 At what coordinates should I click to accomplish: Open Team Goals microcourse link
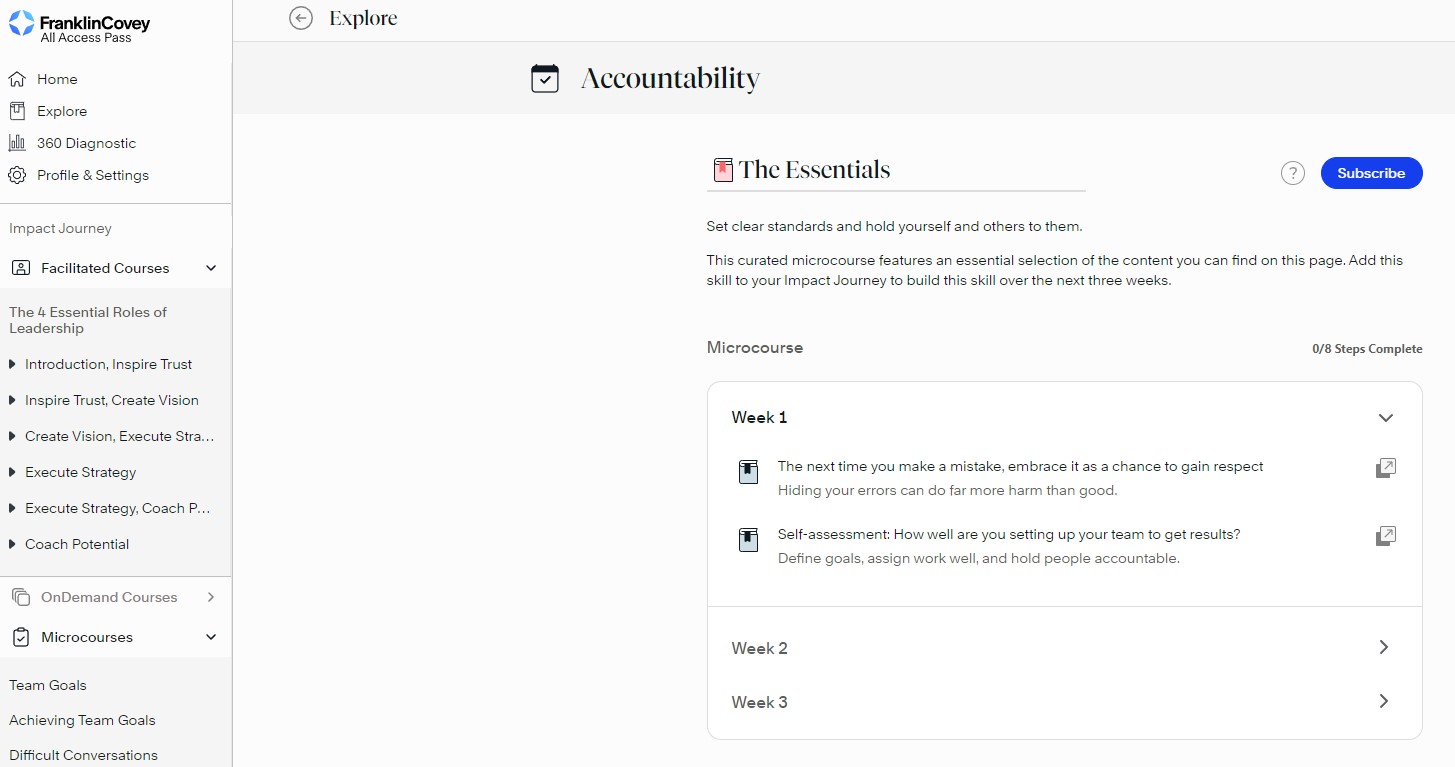click(48, 685)
